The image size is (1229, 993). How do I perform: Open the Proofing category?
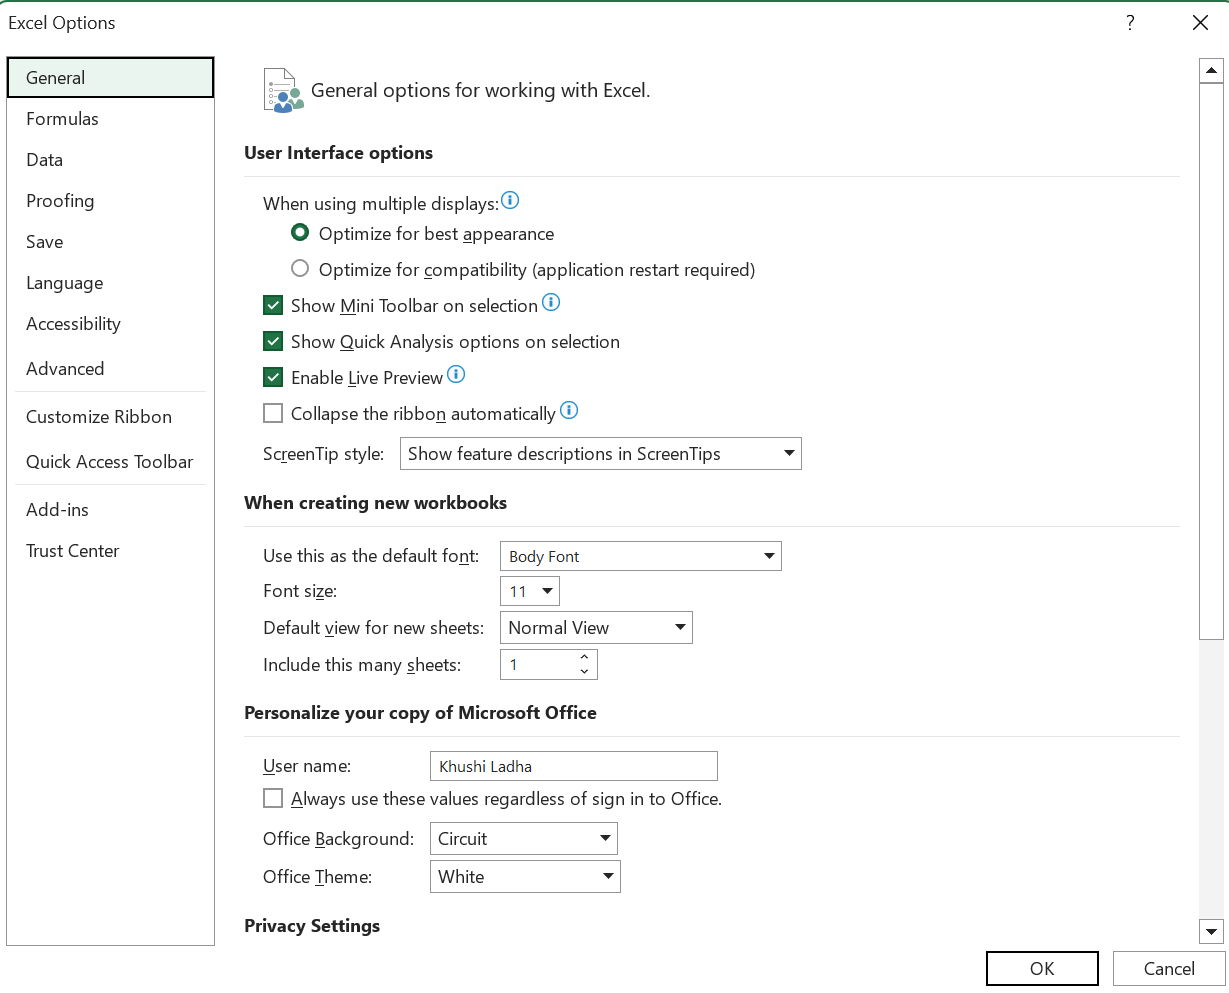click(x=110, y=200)
